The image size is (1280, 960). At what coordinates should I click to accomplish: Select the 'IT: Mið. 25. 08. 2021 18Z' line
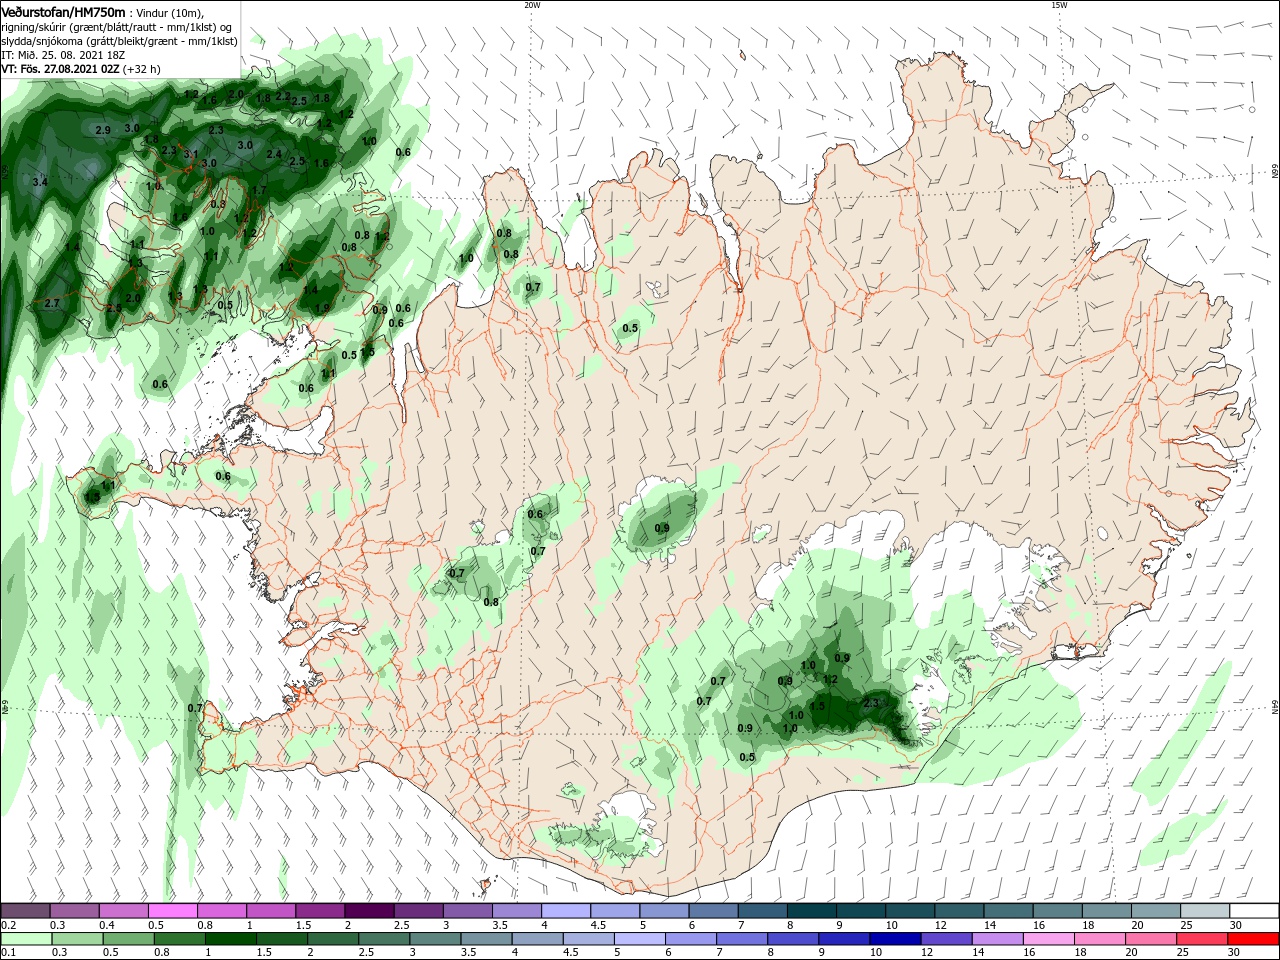pos(62,55)
